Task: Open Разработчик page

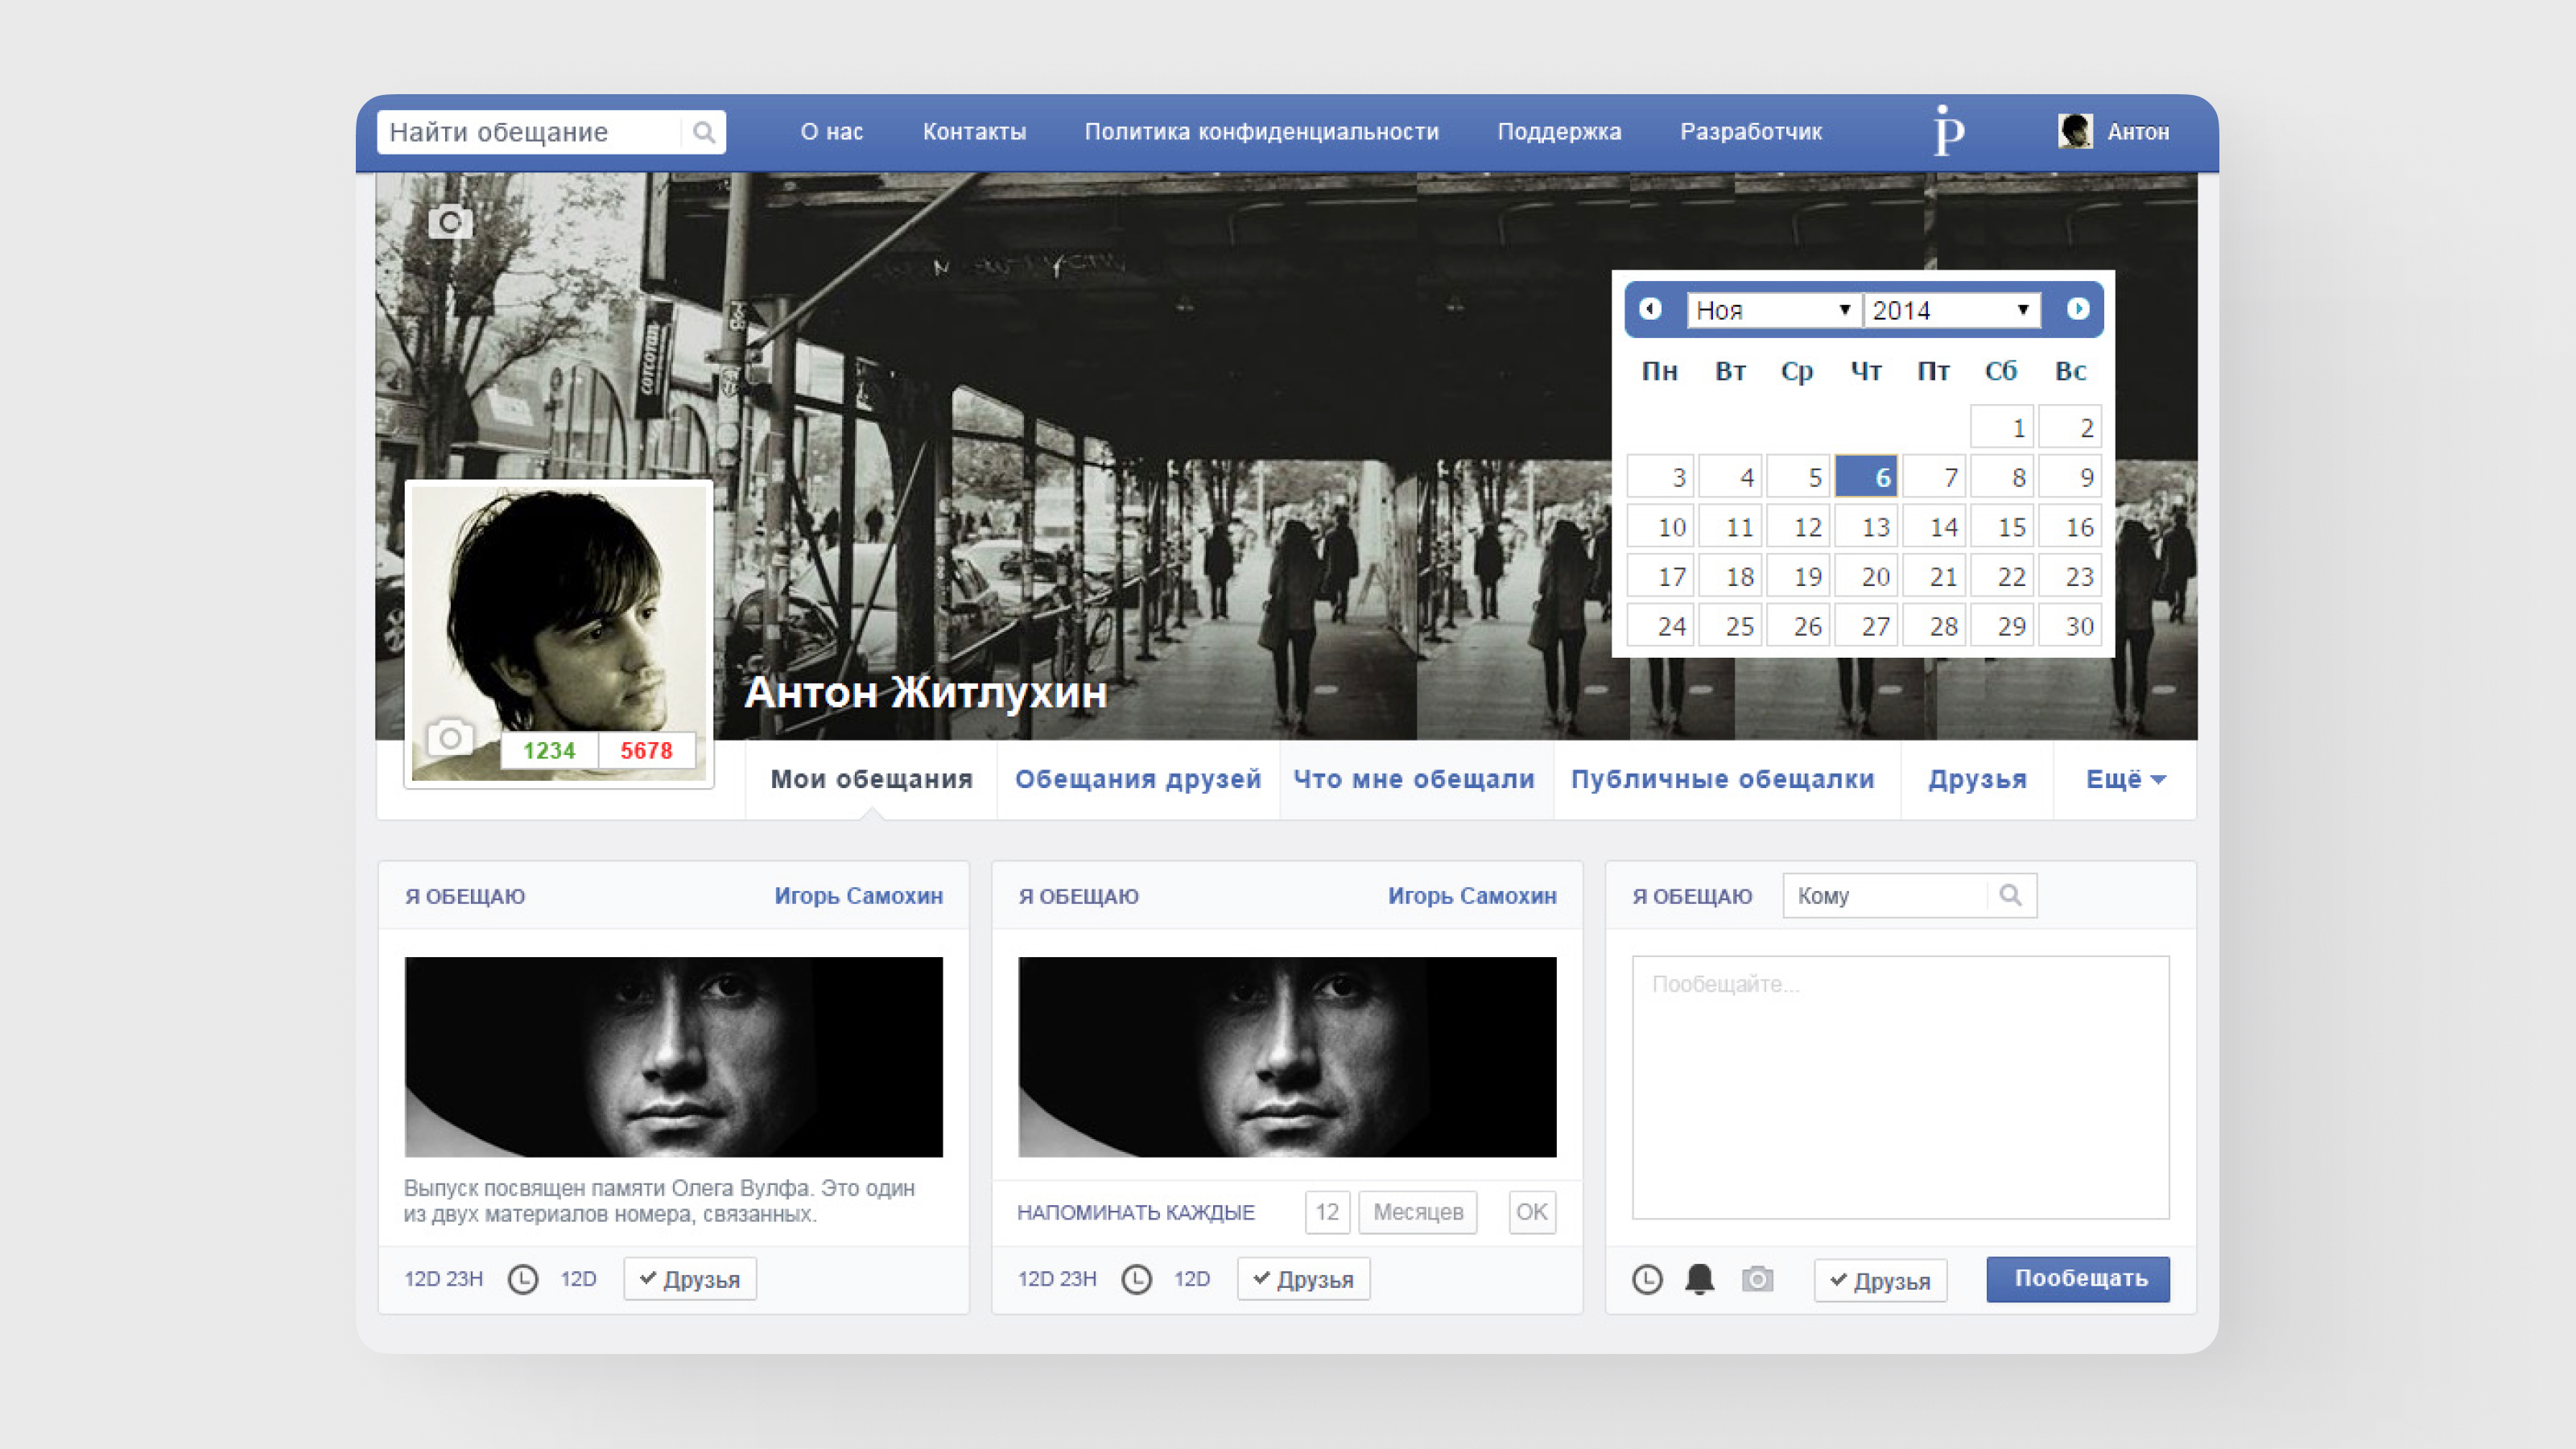Action: pyautogui.click(x=1751, y=132)
